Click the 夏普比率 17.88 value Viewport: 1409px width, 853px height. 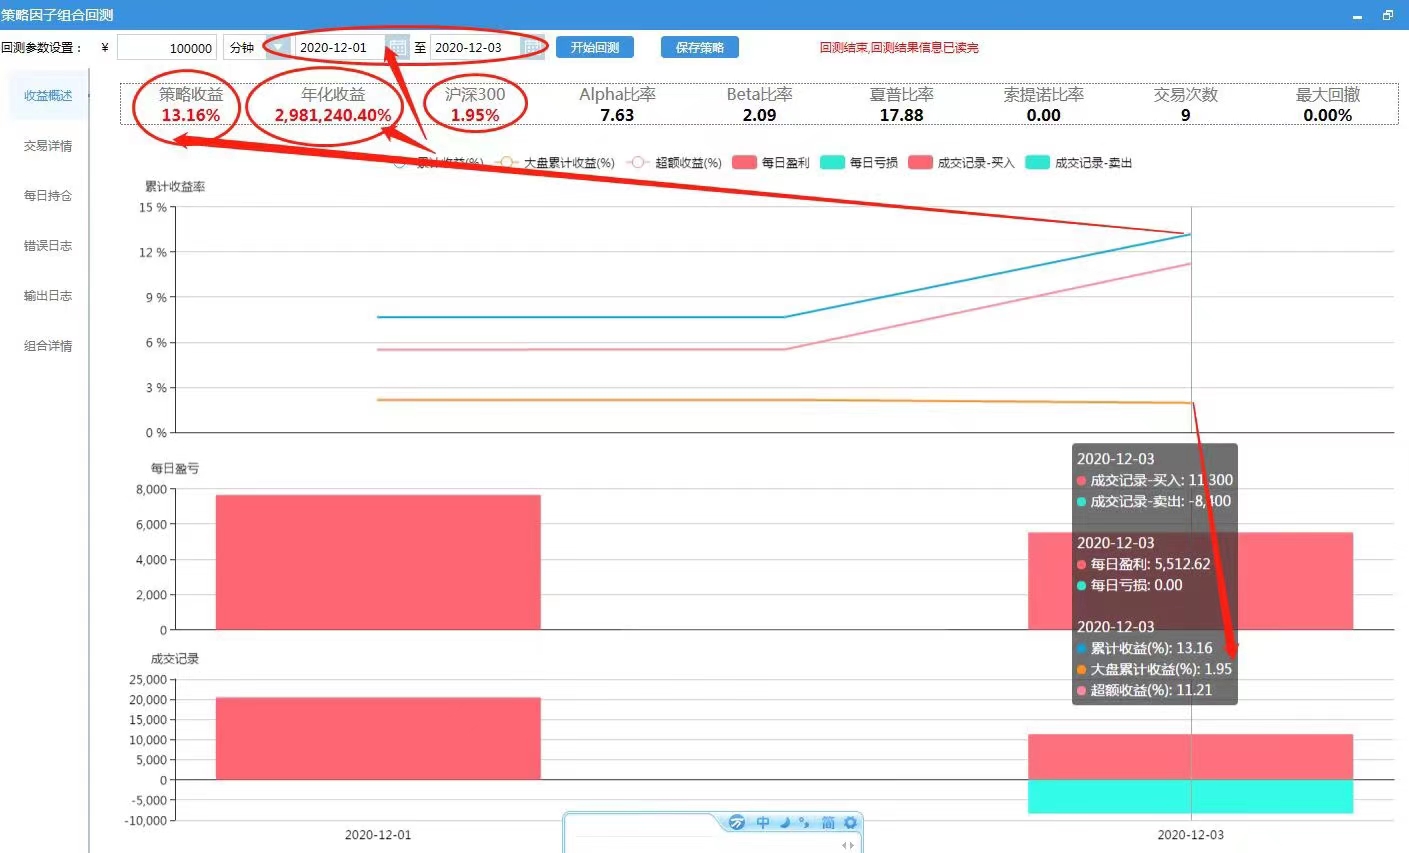tap(901, 115)
